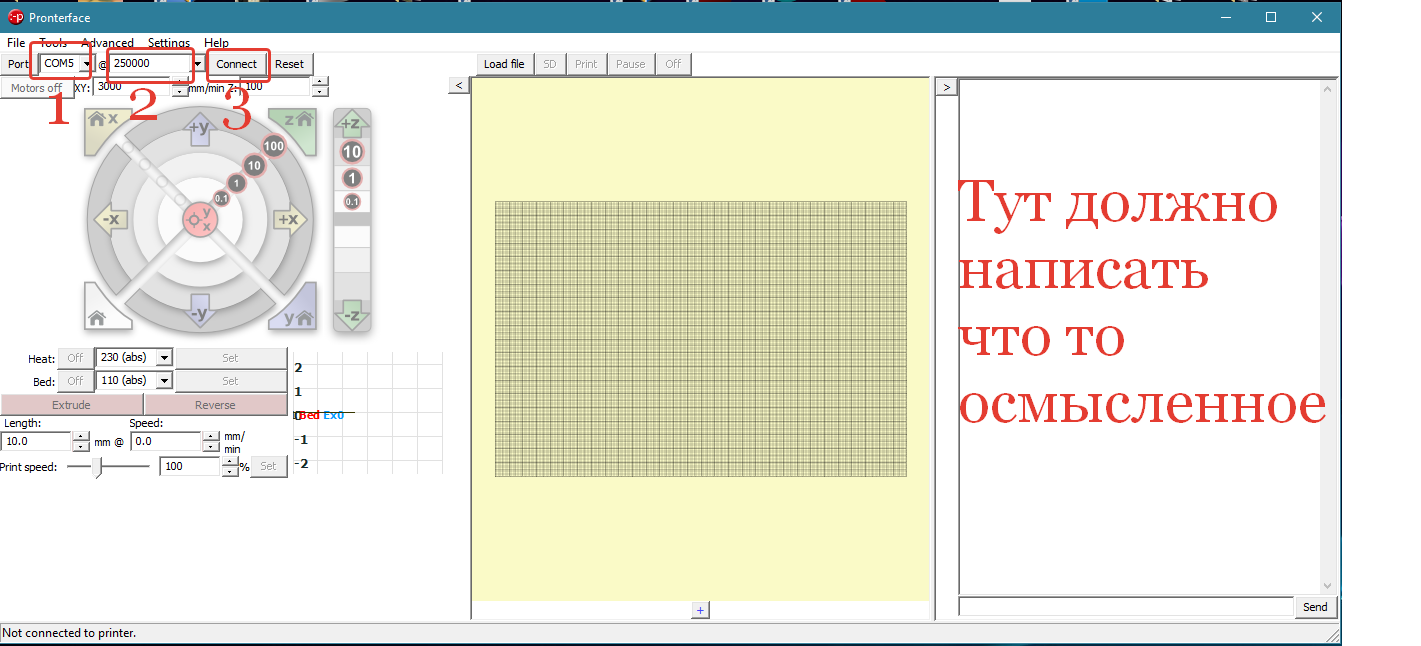Viewport: 1421px width, 646px height.
Task: Click the Connect button
Action: point(237,64)
